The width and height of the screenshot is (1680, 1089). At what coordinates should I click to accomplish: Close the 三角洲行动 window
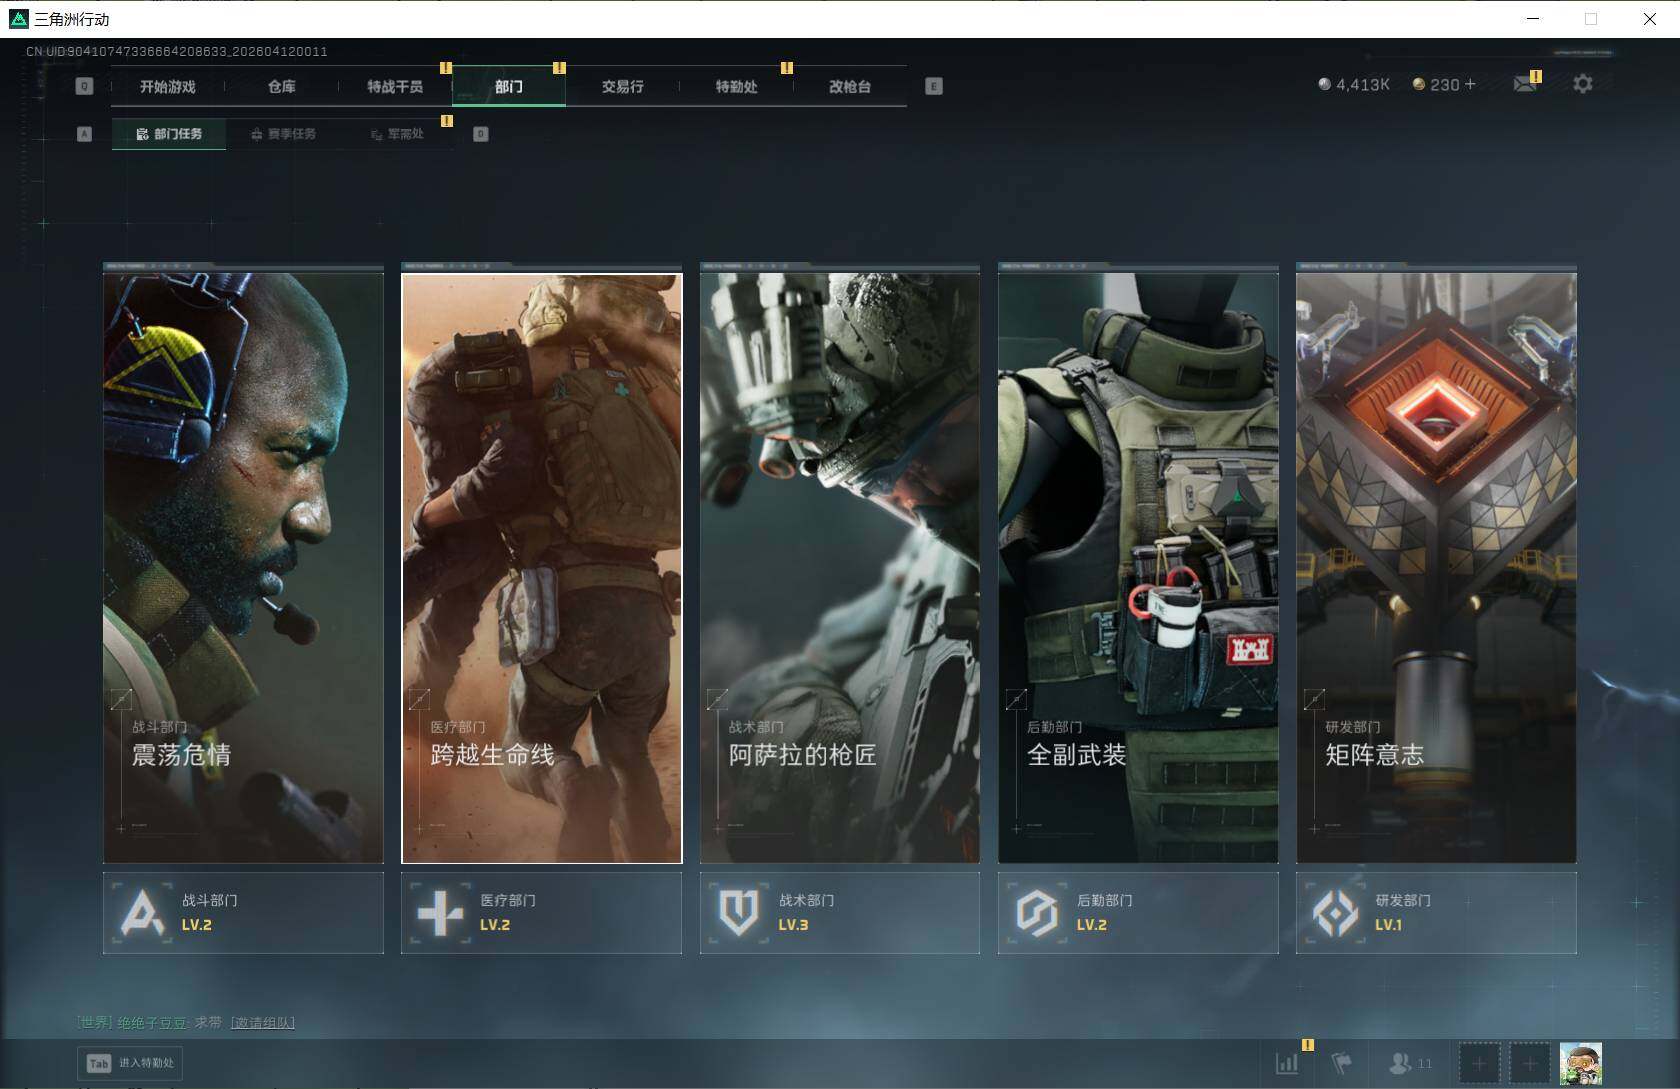click(1650, 19)
